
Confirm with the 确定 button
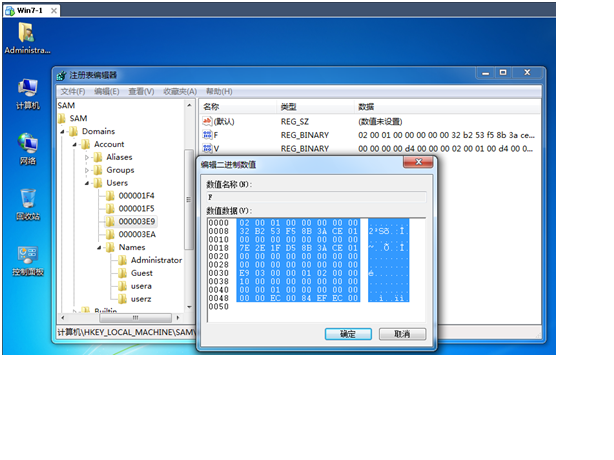tap(348, 334)
